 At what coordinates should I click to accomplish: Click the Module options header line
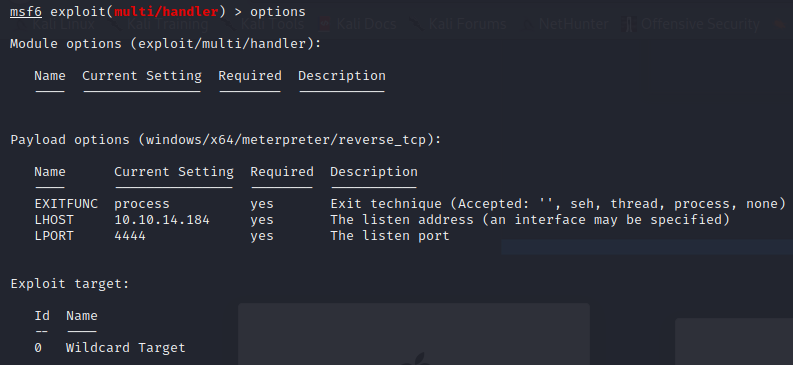[x=165, y=43]
